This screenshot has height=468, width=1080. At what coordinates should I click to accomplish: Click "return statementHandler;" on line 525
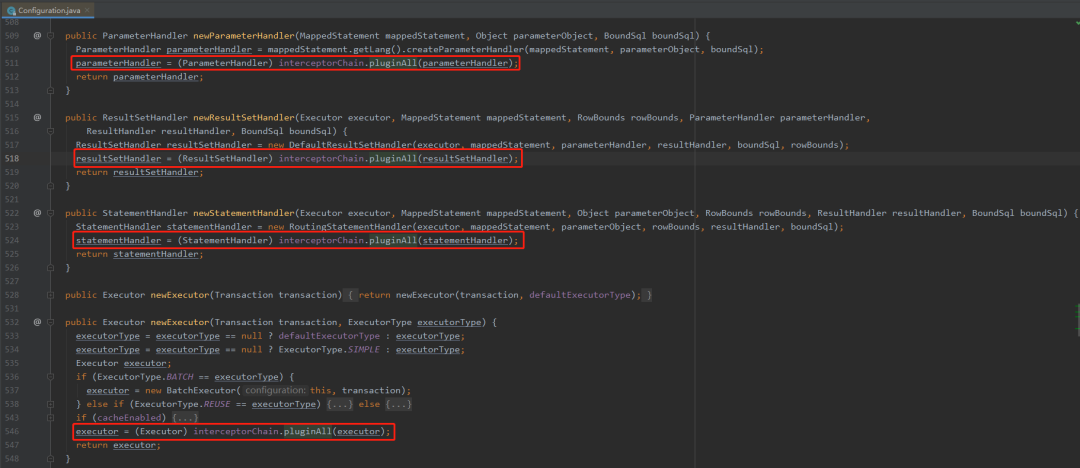[x=141, y=254]
